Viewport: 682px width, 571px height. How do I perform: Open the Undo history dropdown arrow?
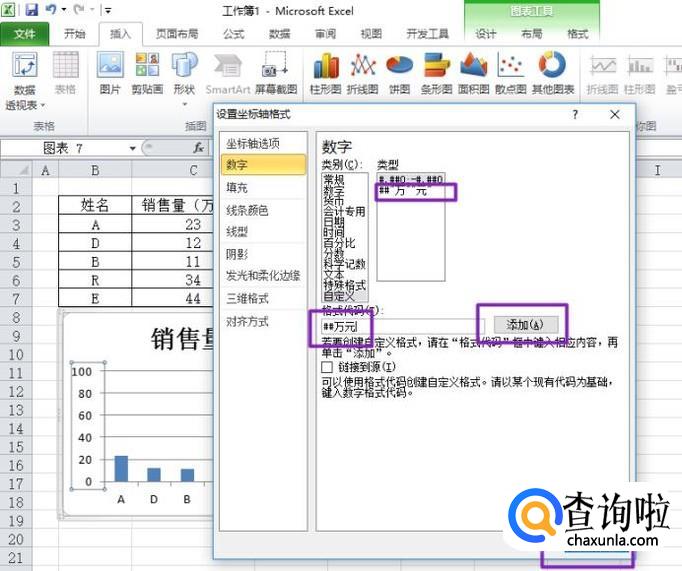click(64, 10)
